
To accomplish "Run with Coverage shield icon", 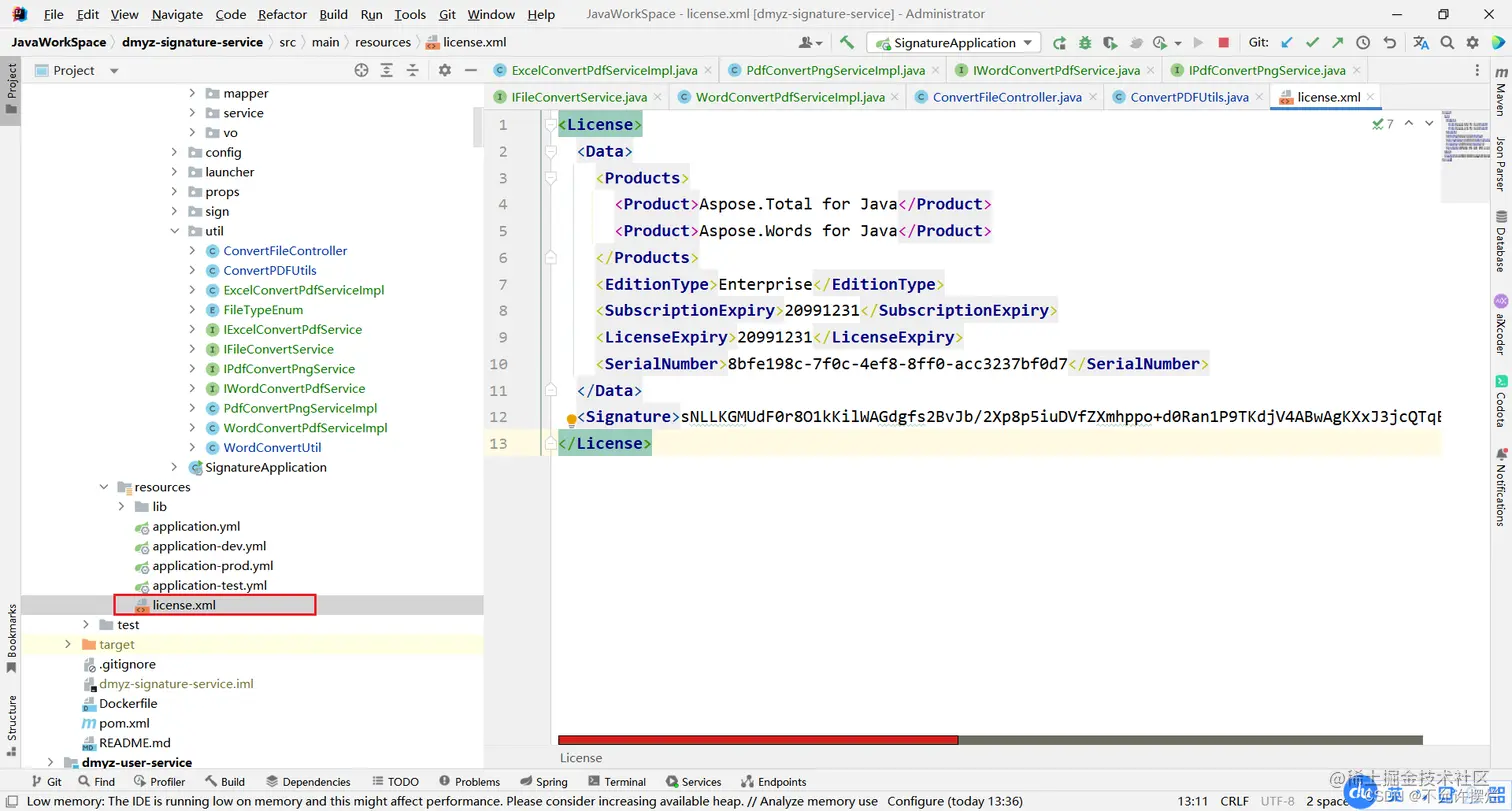I will pos(1110,43).
